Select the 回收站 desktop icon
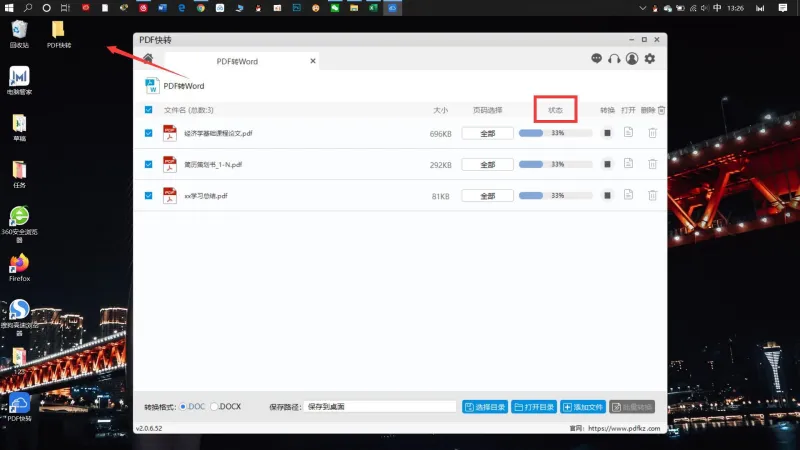 pos(19,34)
